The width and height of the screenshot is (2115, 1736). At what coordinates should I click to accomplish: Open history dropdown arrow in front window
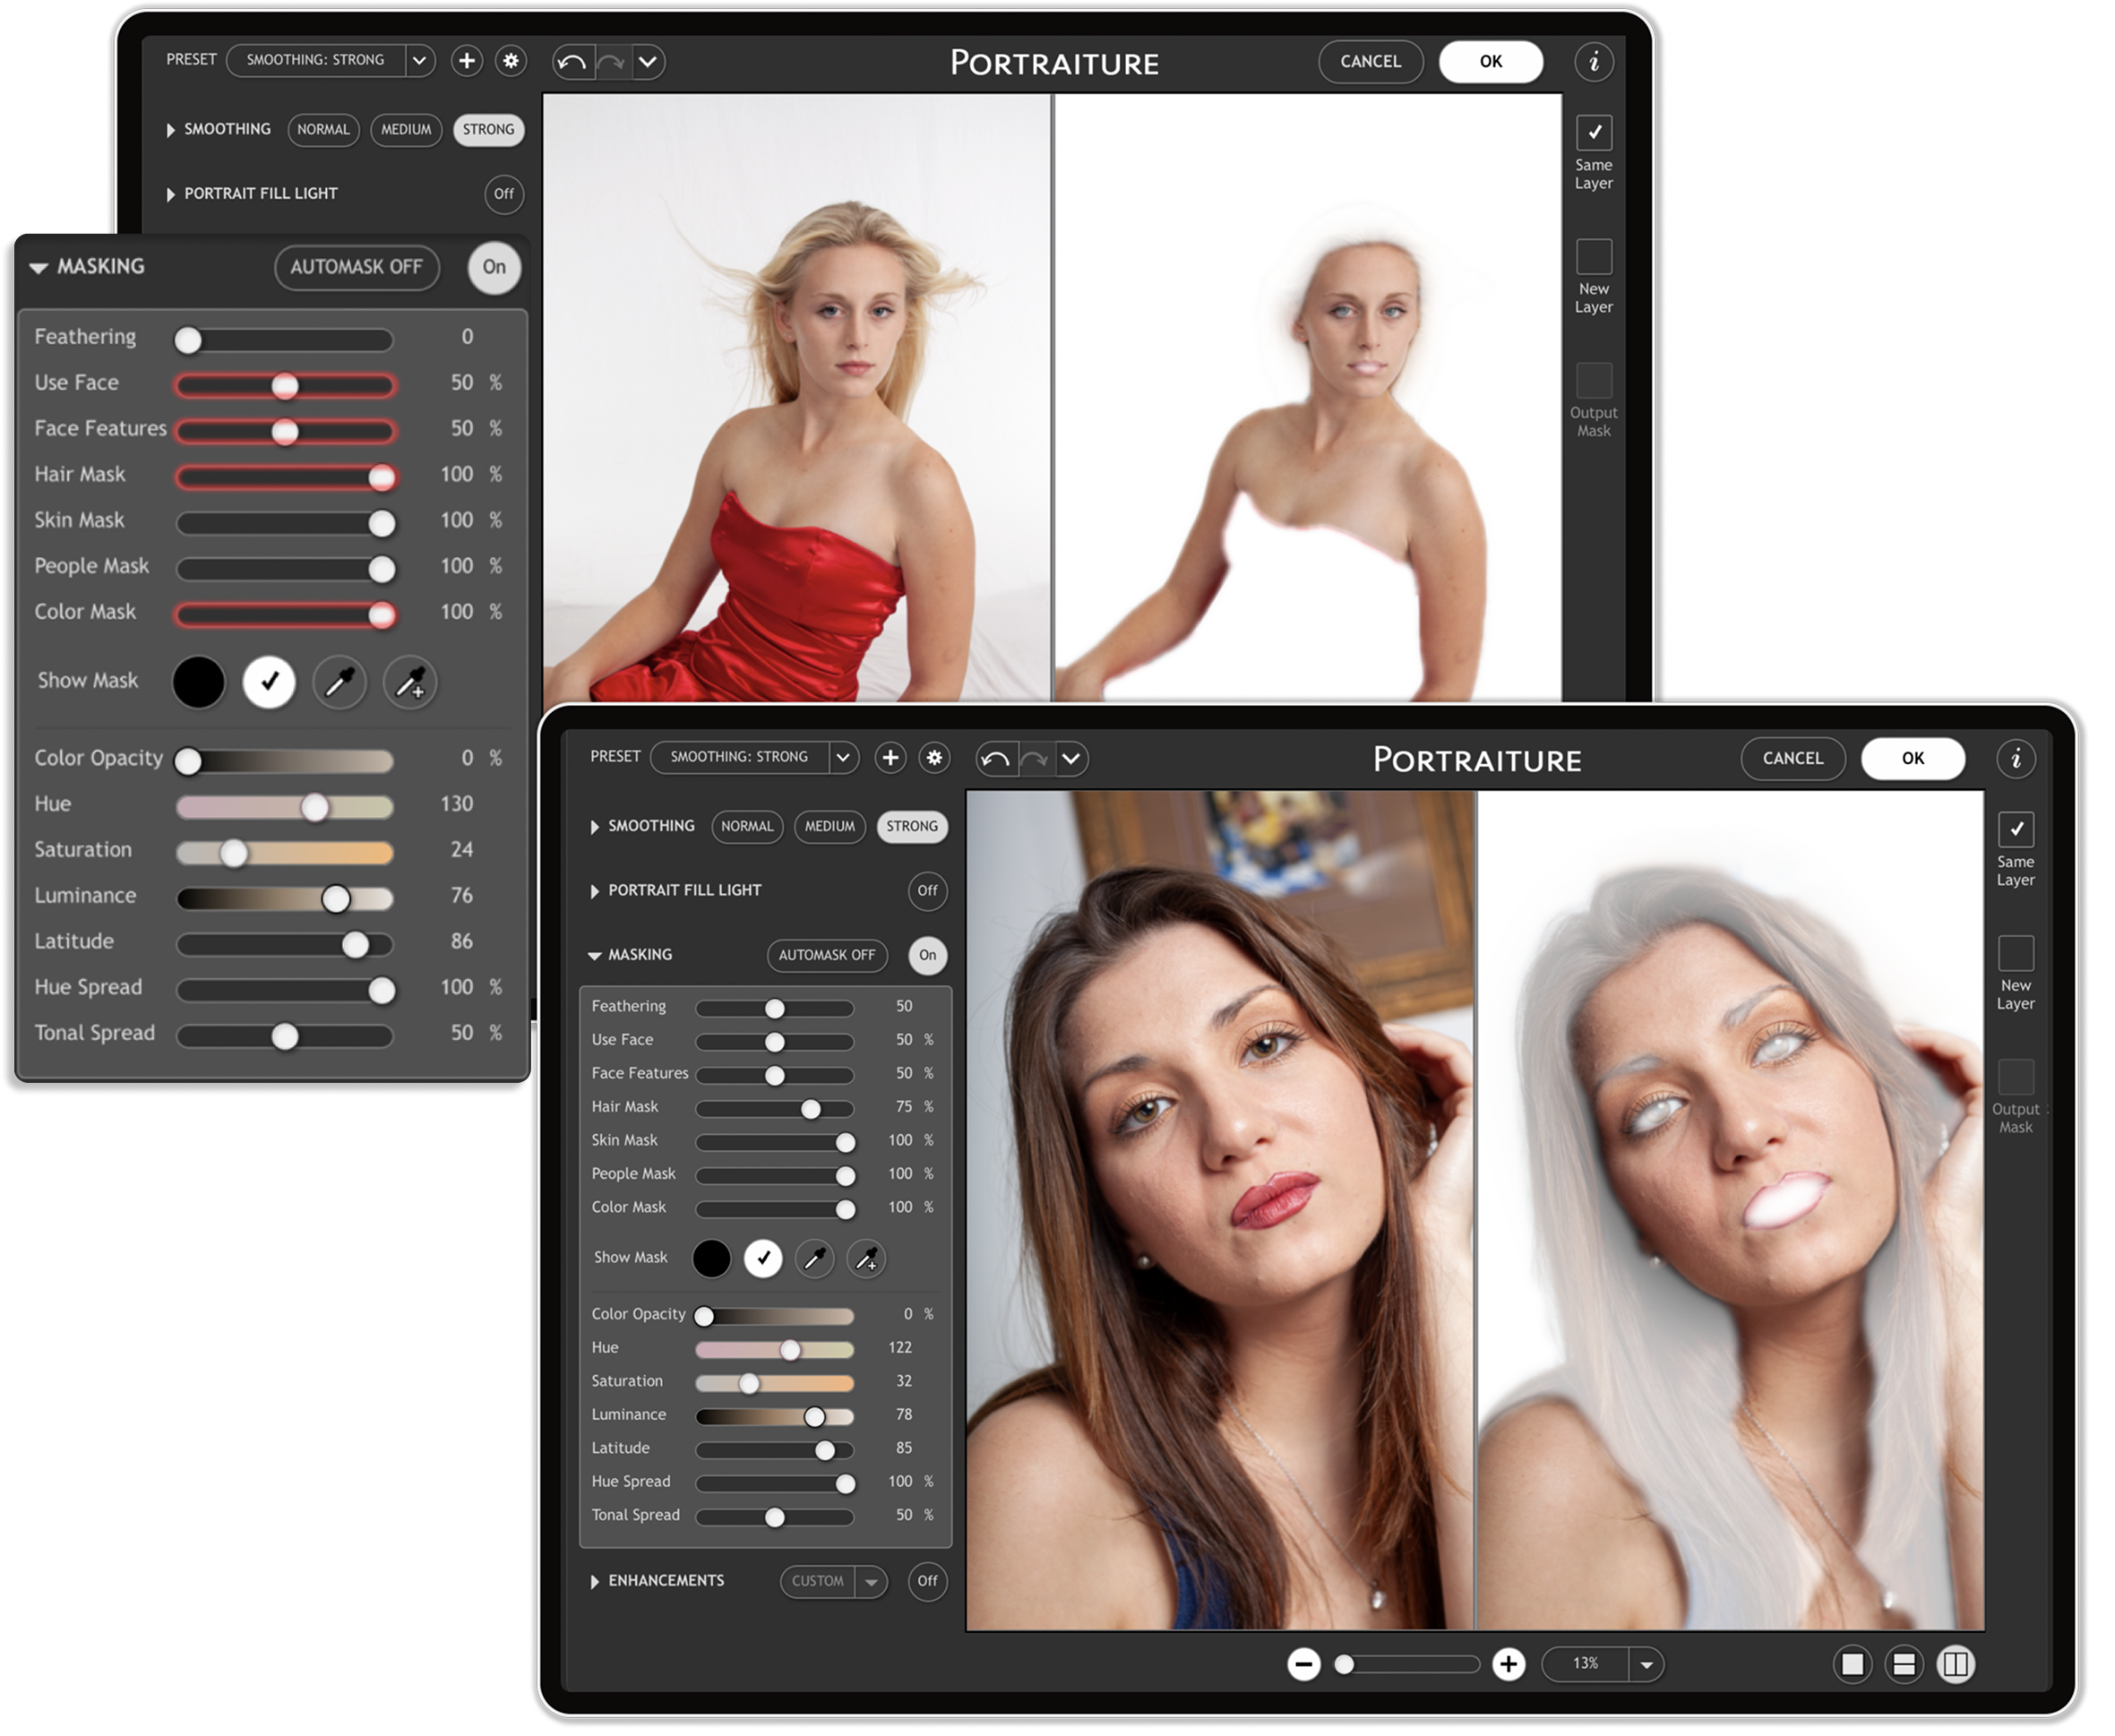[x=1071, y=759]
